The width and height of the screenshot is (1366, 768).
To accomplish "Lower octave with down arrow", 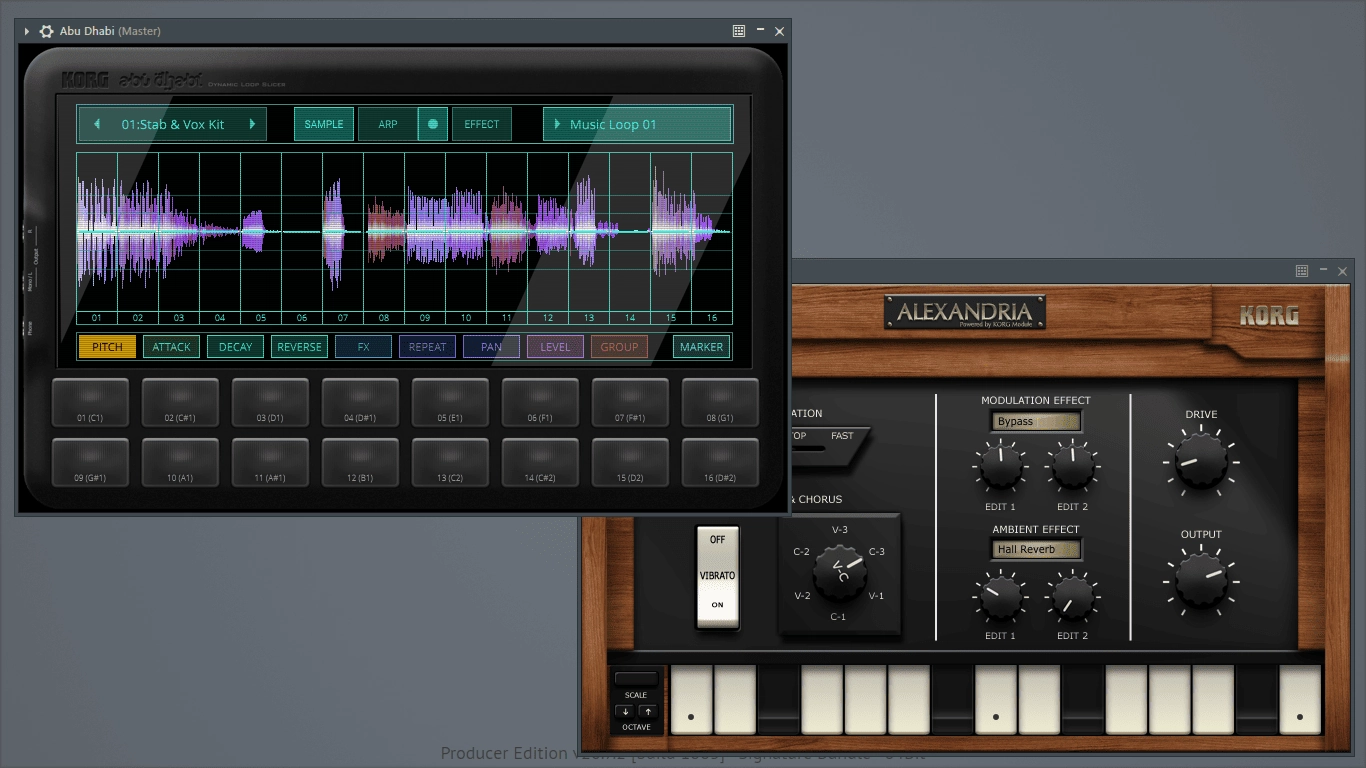I will tap(624, 712).
